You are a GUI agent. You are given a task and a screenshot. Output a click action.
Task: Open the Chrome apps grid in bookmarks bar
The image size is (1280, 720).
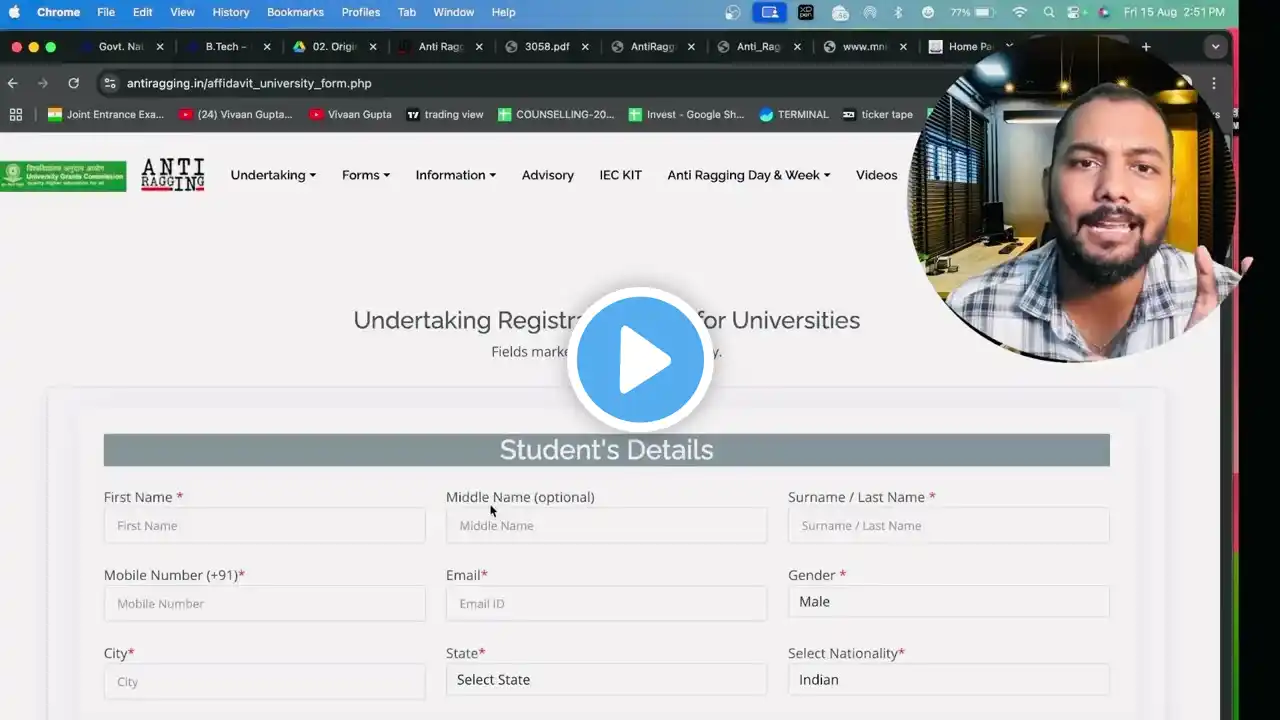click(x=15, y=114)
